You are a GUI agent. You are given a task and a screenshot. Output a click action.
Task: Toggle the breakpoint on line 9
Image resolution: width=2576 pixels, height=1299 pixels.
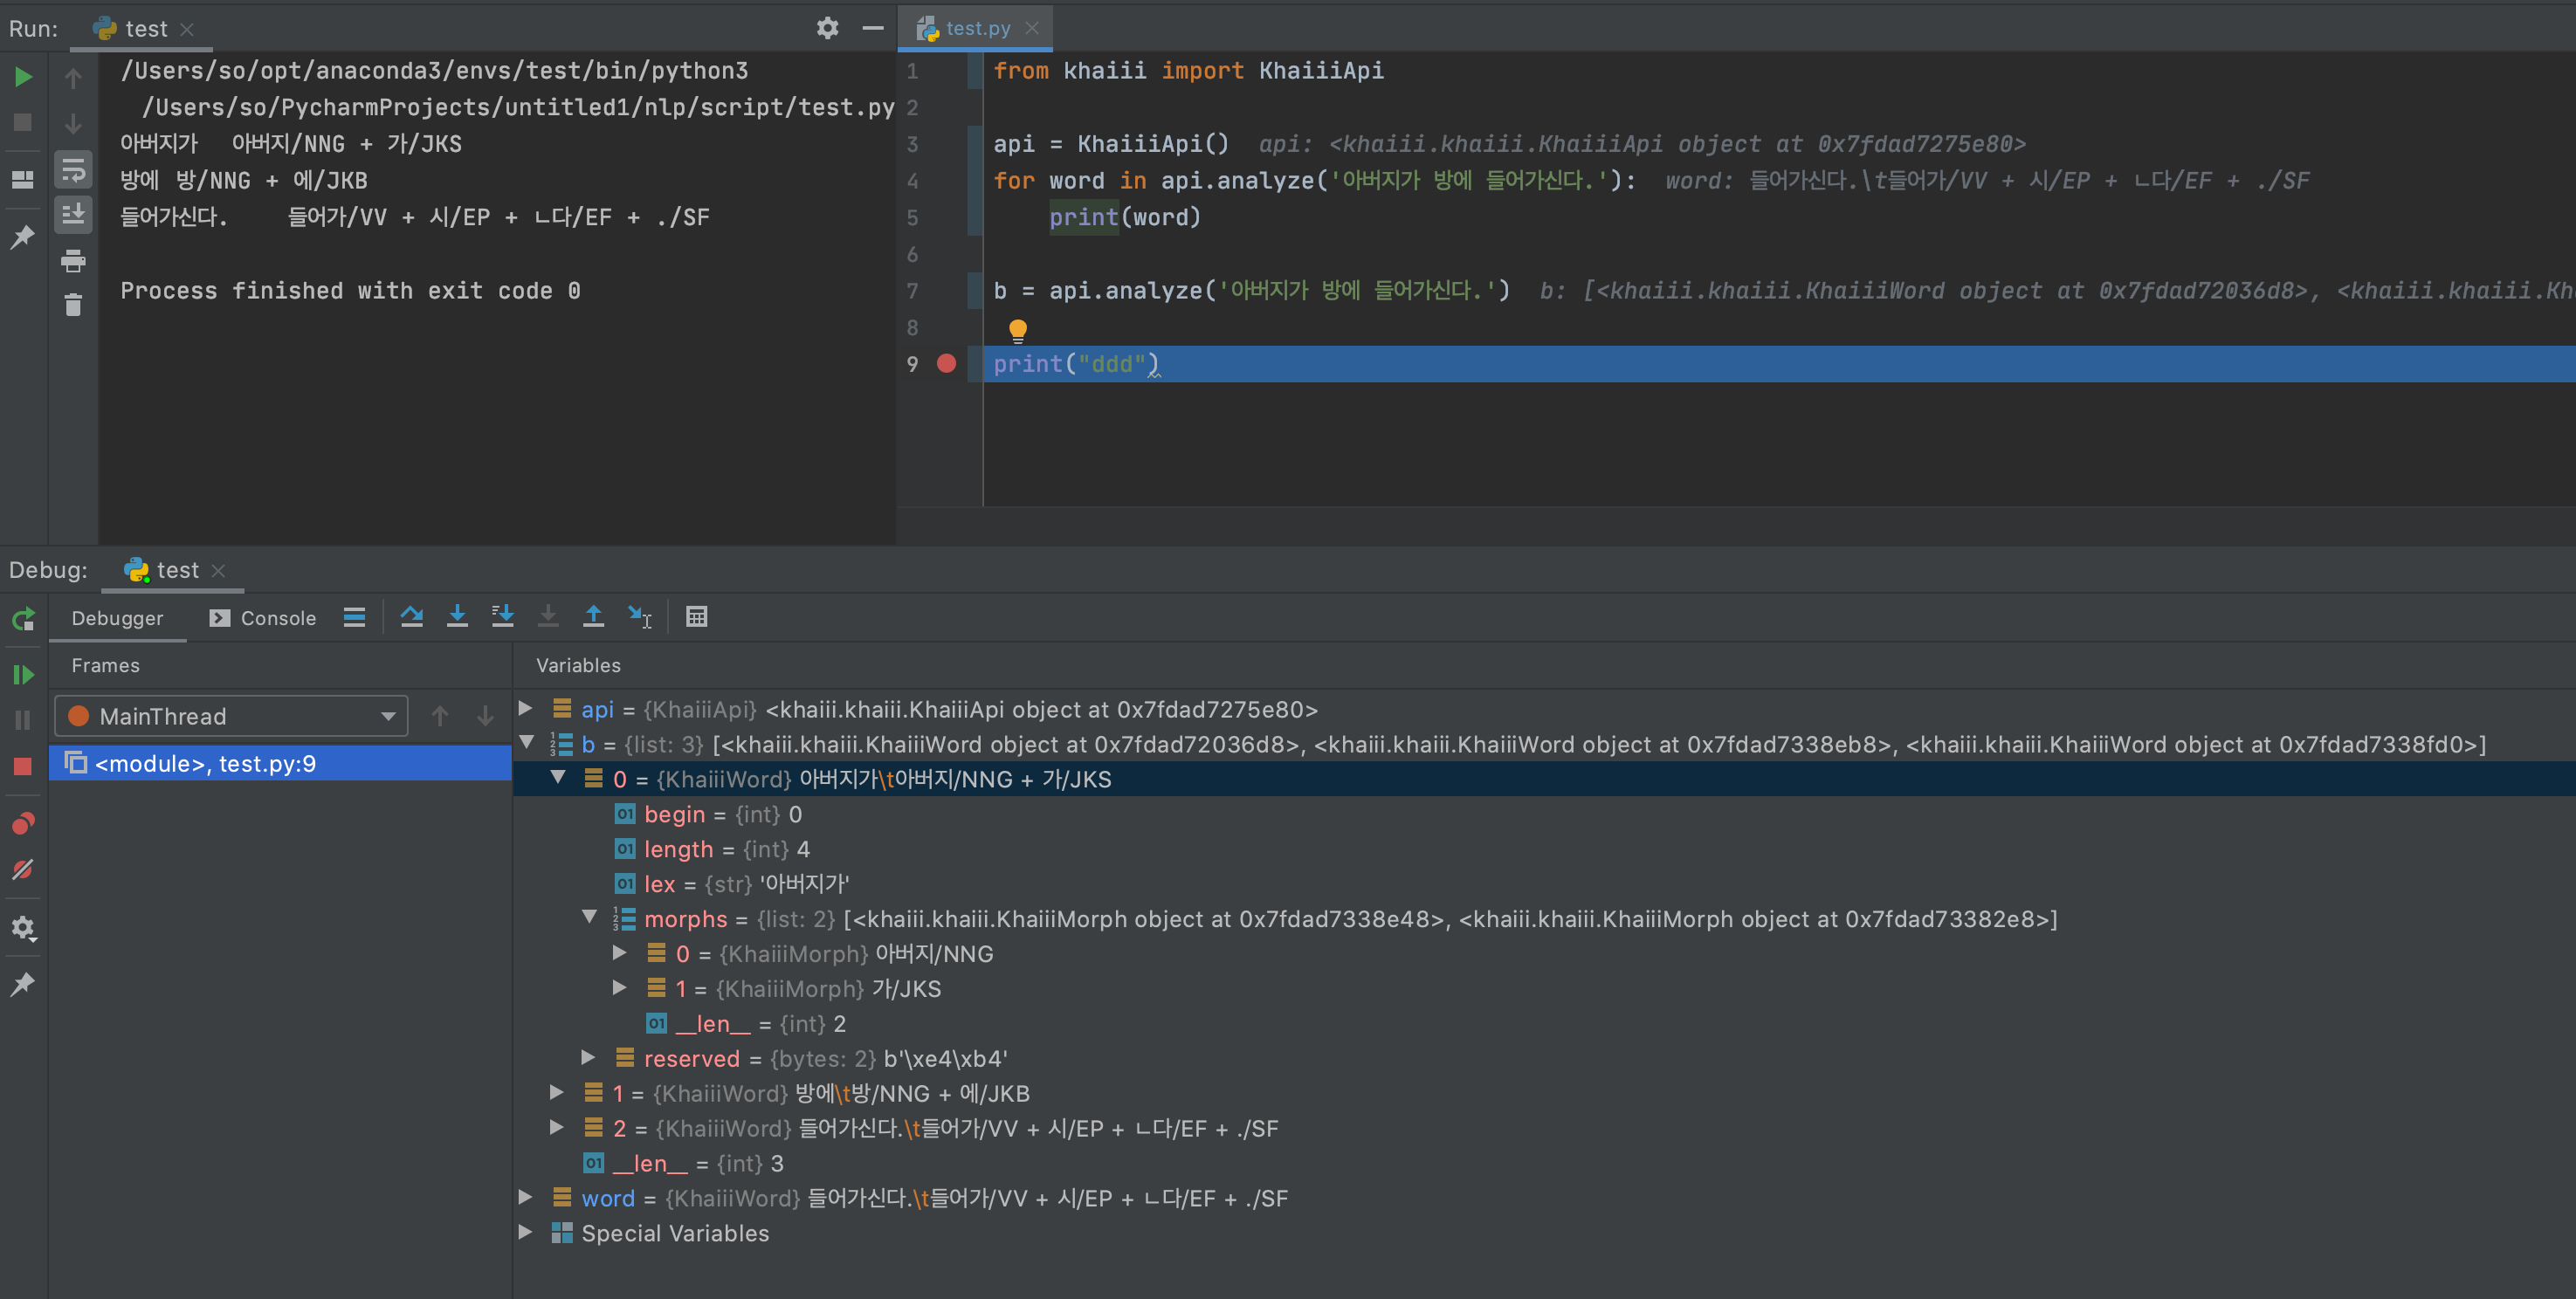(946, 364)
